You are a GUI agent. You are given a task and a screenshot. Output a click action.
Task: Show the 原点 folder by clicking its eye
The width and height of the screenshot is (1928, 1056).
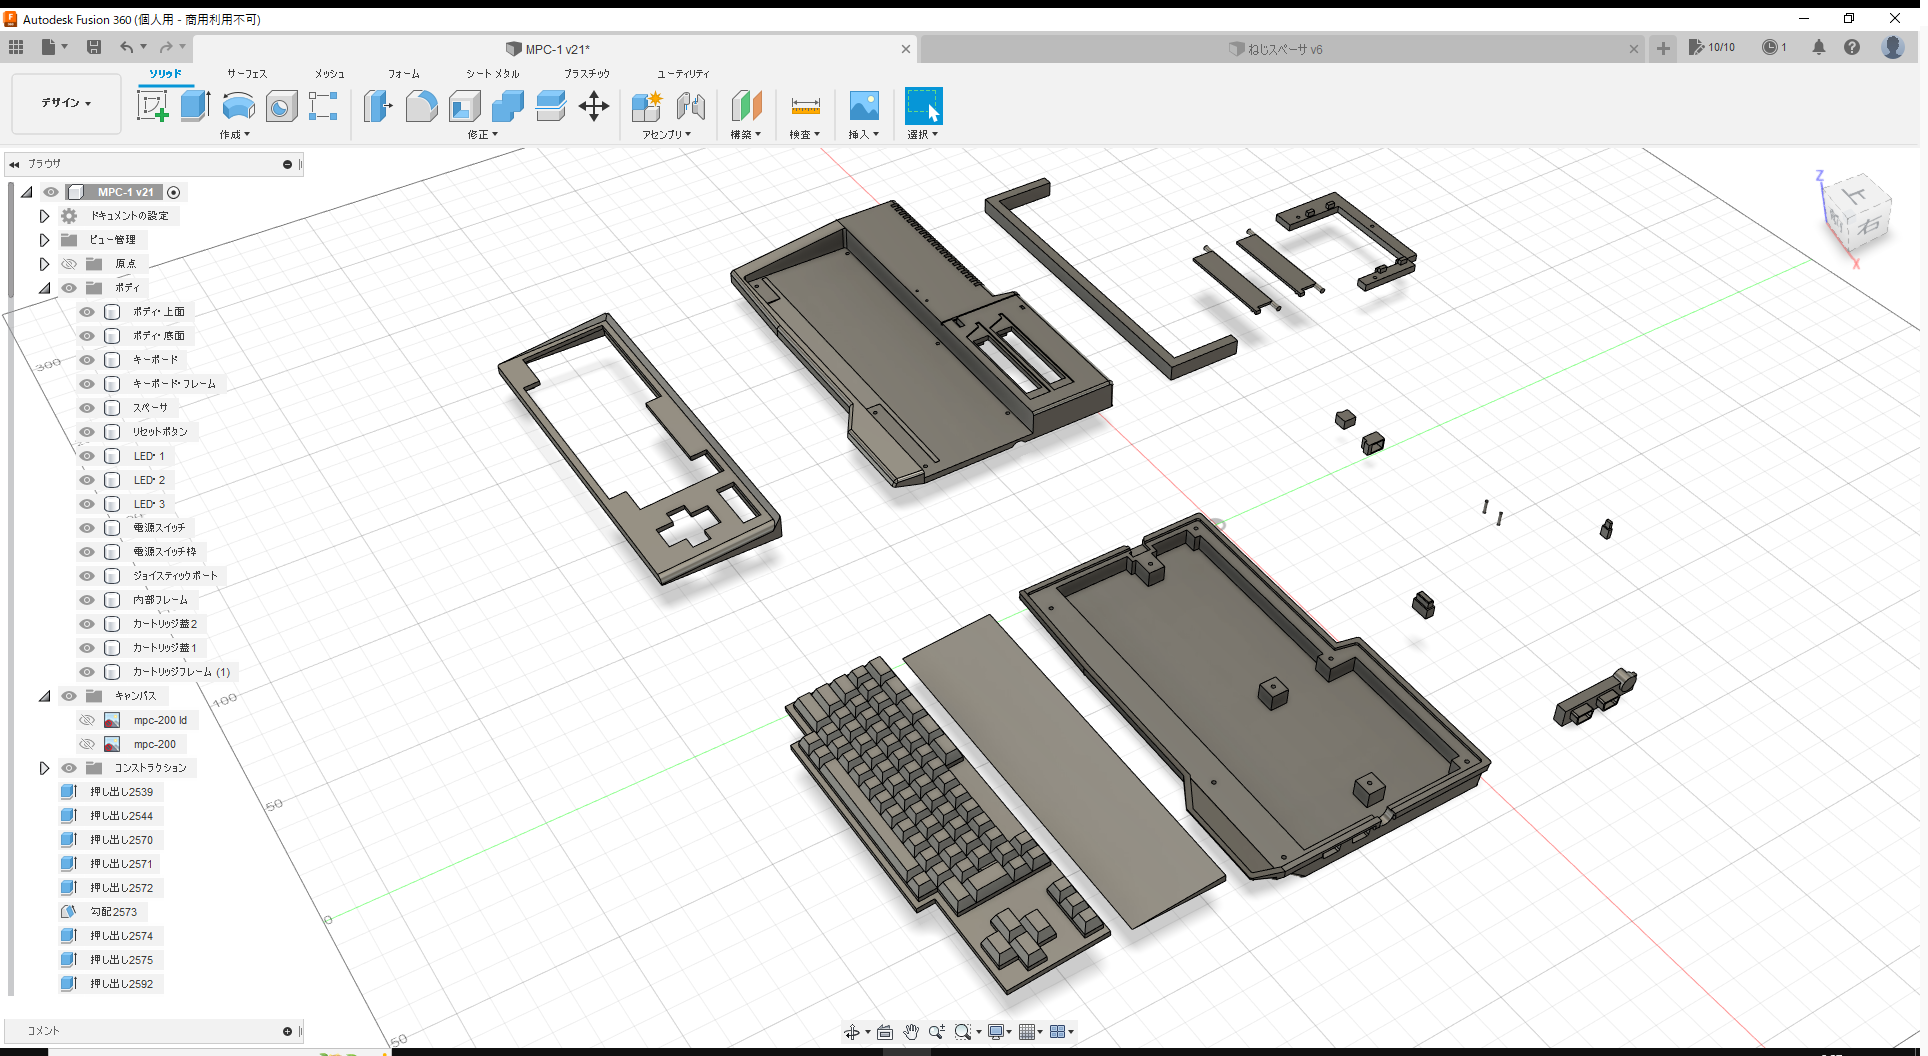click(x=68, y=263)
